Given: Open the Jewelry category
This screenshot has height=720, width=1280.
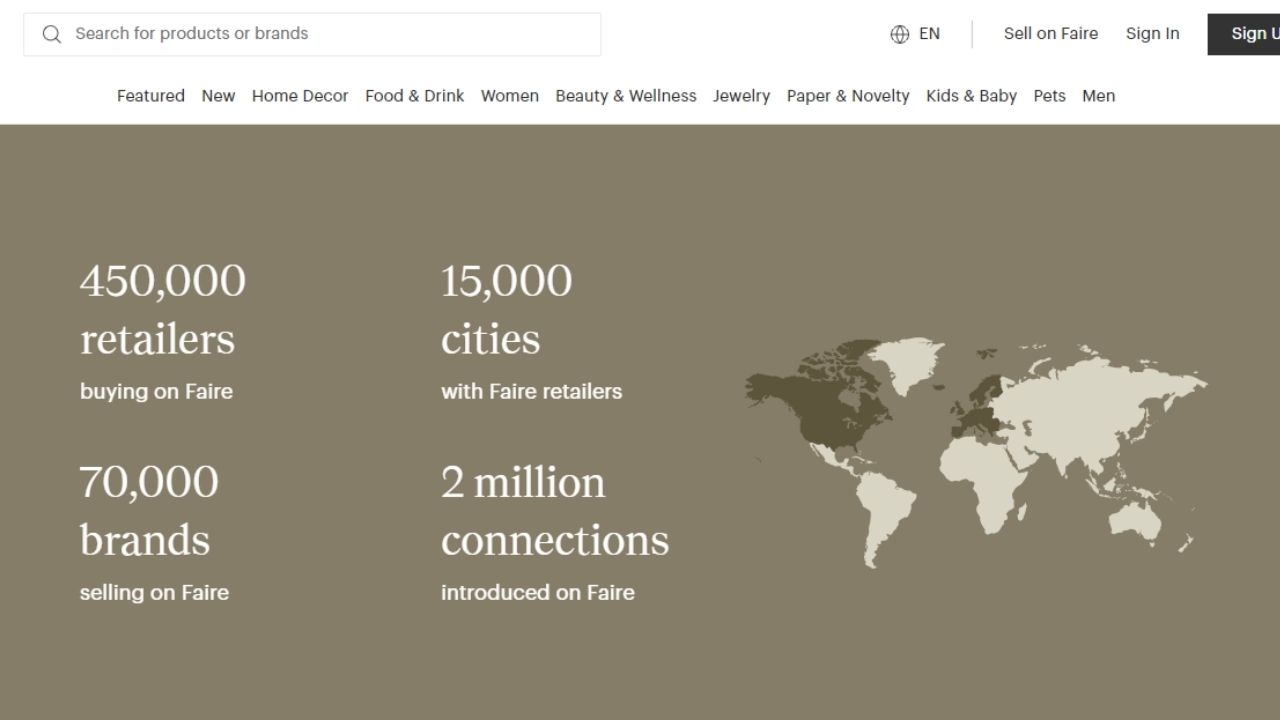Looking at the screenshot, I should 741,96.
